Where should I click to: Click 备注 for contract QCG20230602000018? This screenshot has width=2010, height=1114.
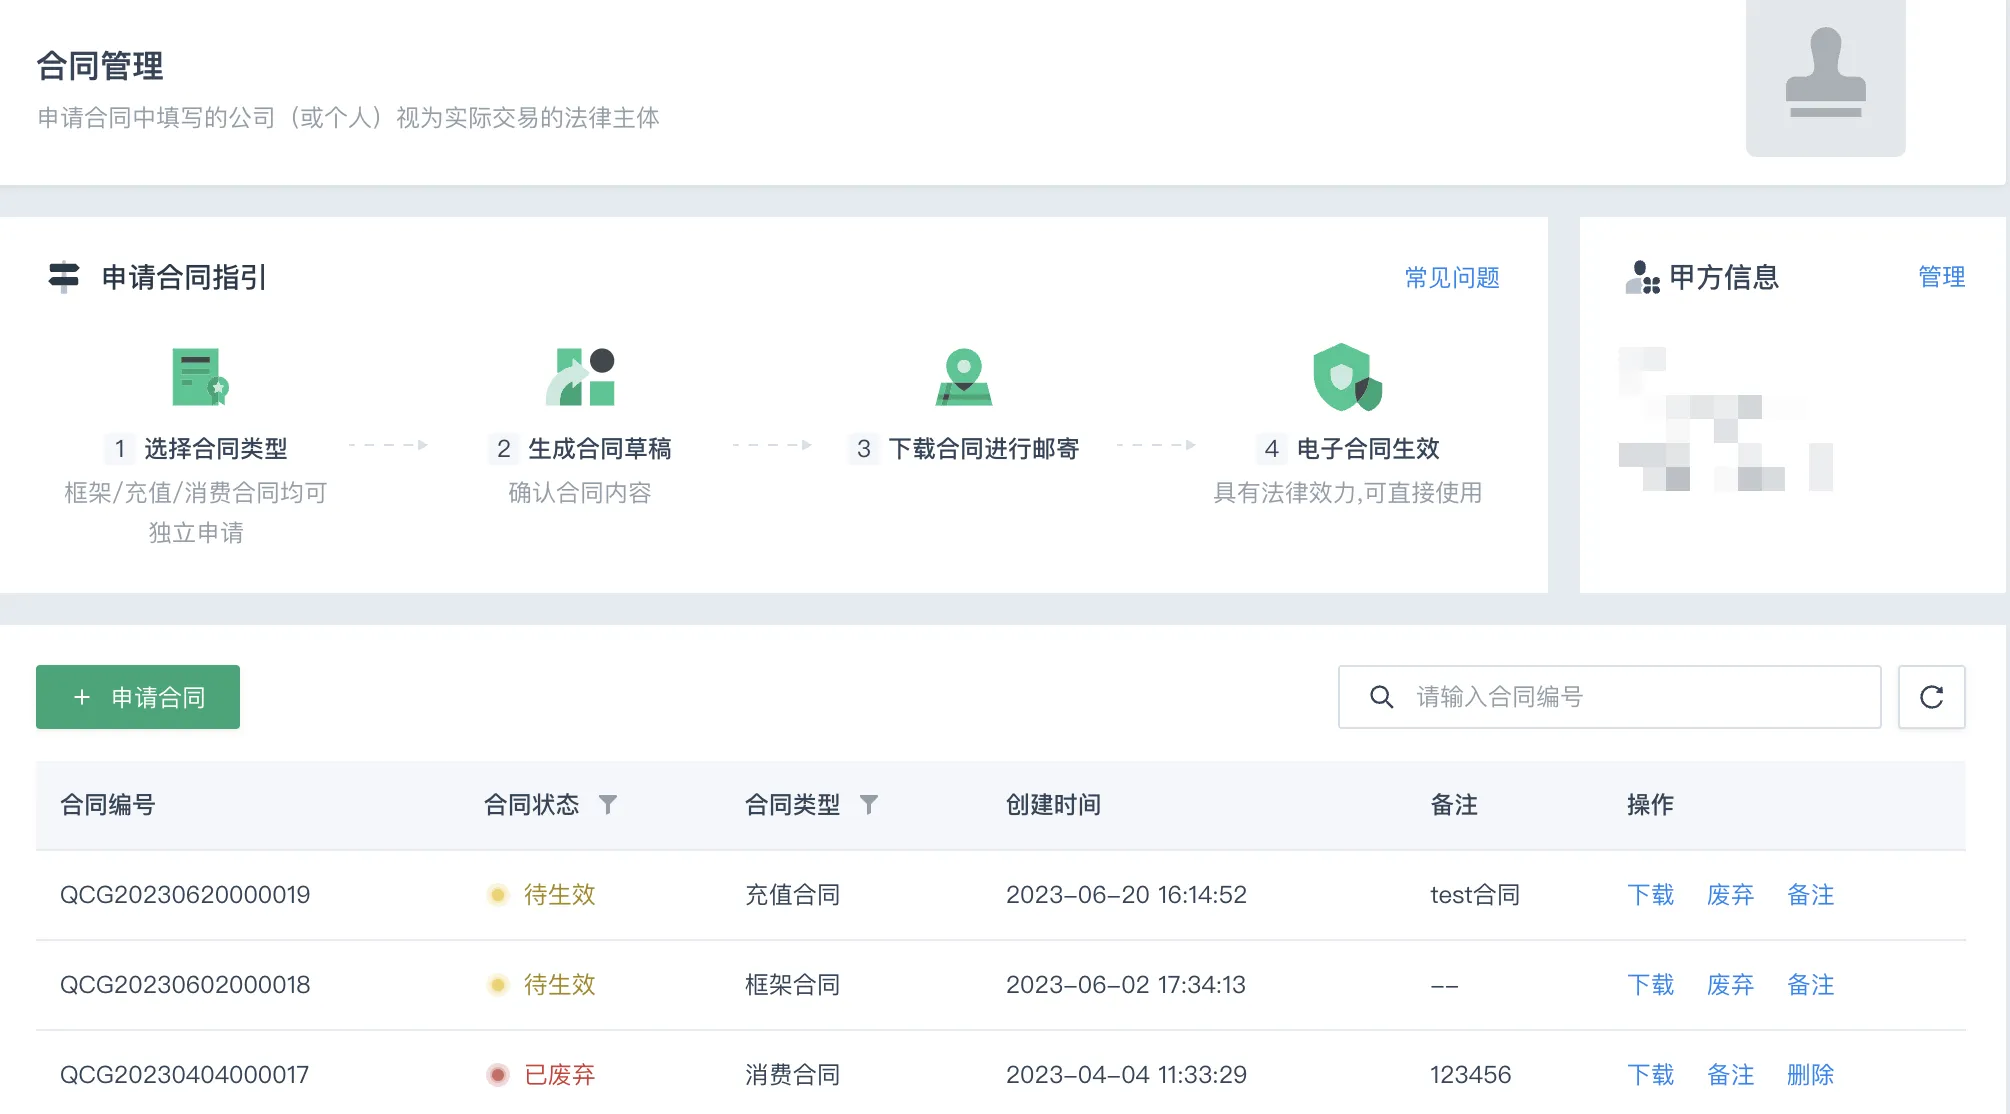[1810, 984]
